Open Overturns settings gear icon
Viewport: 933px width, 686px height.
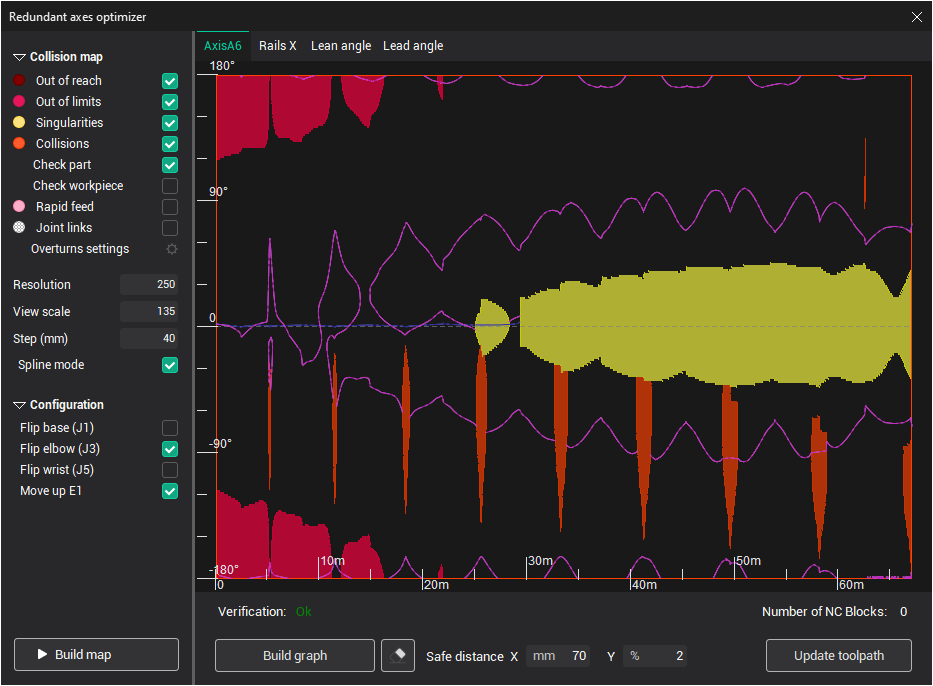point(171,249)
